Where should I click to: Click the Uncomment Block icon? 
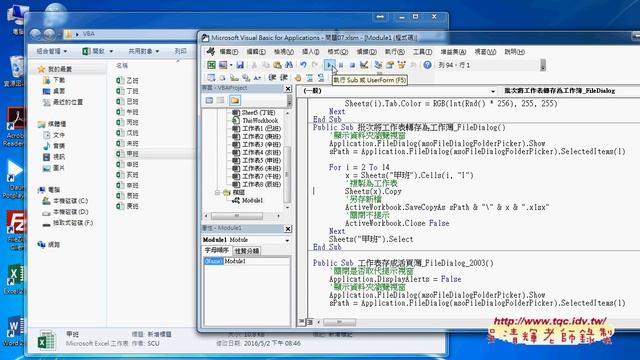coord(321,78)
